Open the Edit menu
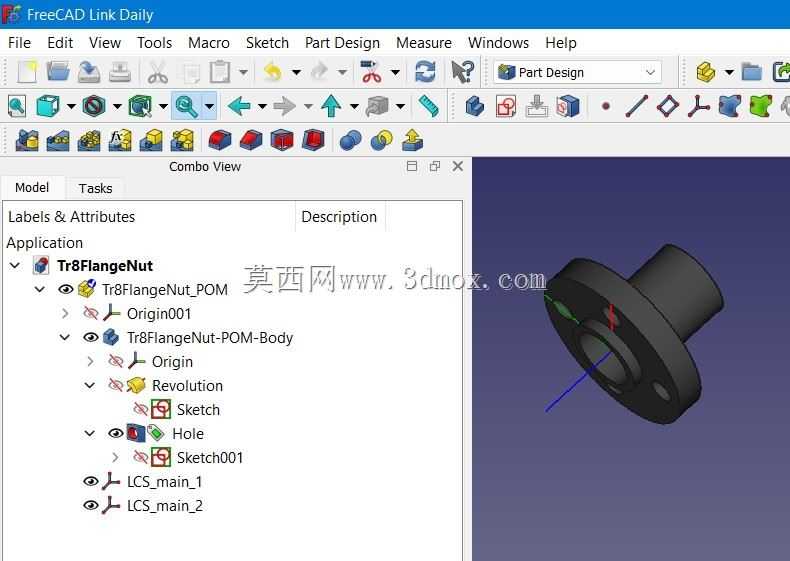Viewport: 790px width, 561px height. tap(60, 43)
